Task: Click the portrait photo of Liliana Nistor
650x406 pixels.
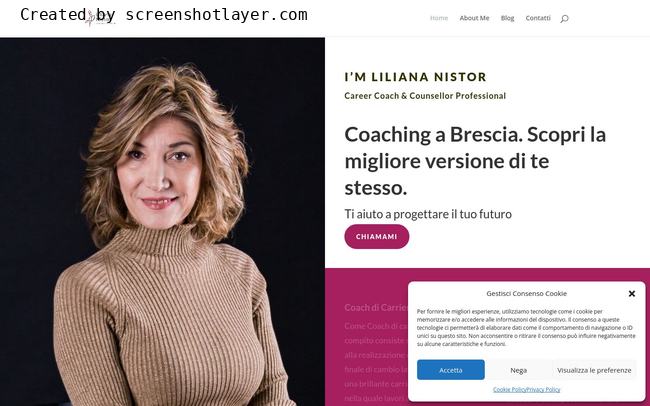Action: [x=162, y=222]
